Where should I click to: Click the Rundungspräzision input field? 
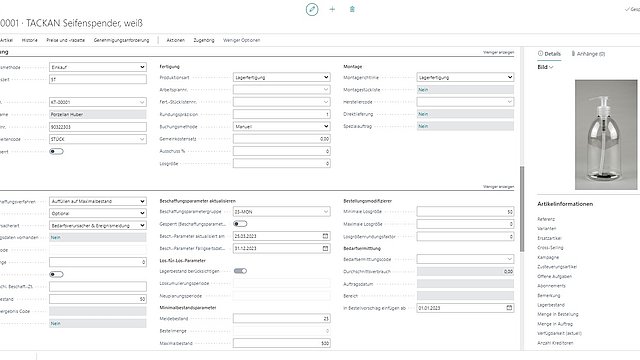(282, 114)
